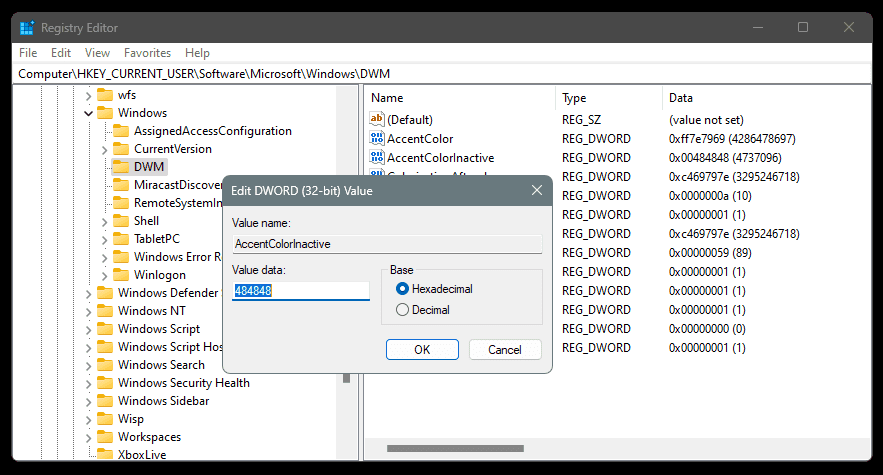Expand the Windows Search key

point(88,366)
